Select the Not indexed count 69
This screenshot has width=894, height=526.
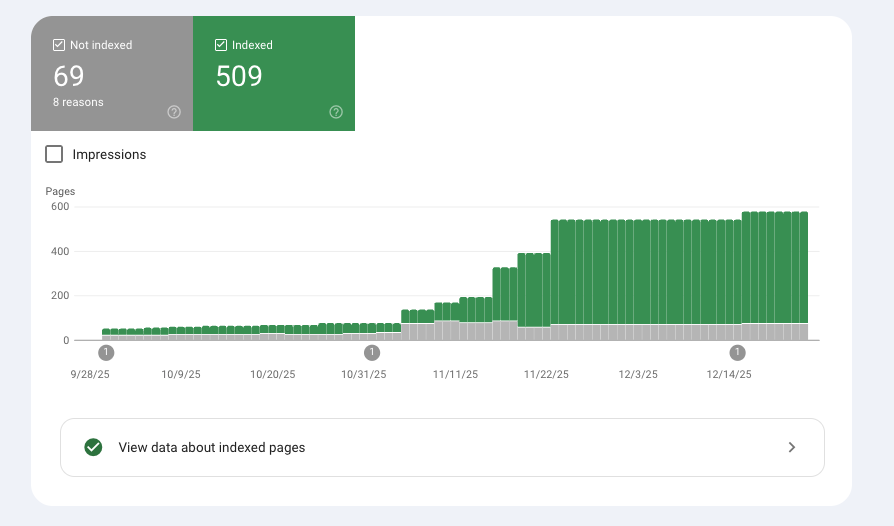[x=69, y=76]
